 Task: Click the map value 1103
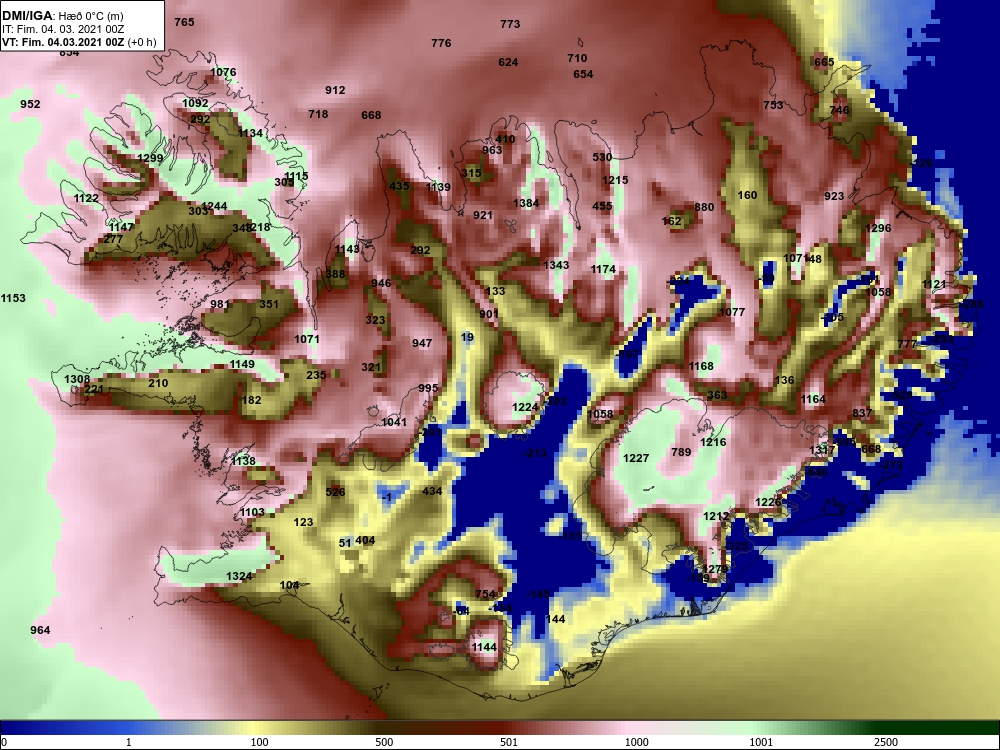pos(252,512)
